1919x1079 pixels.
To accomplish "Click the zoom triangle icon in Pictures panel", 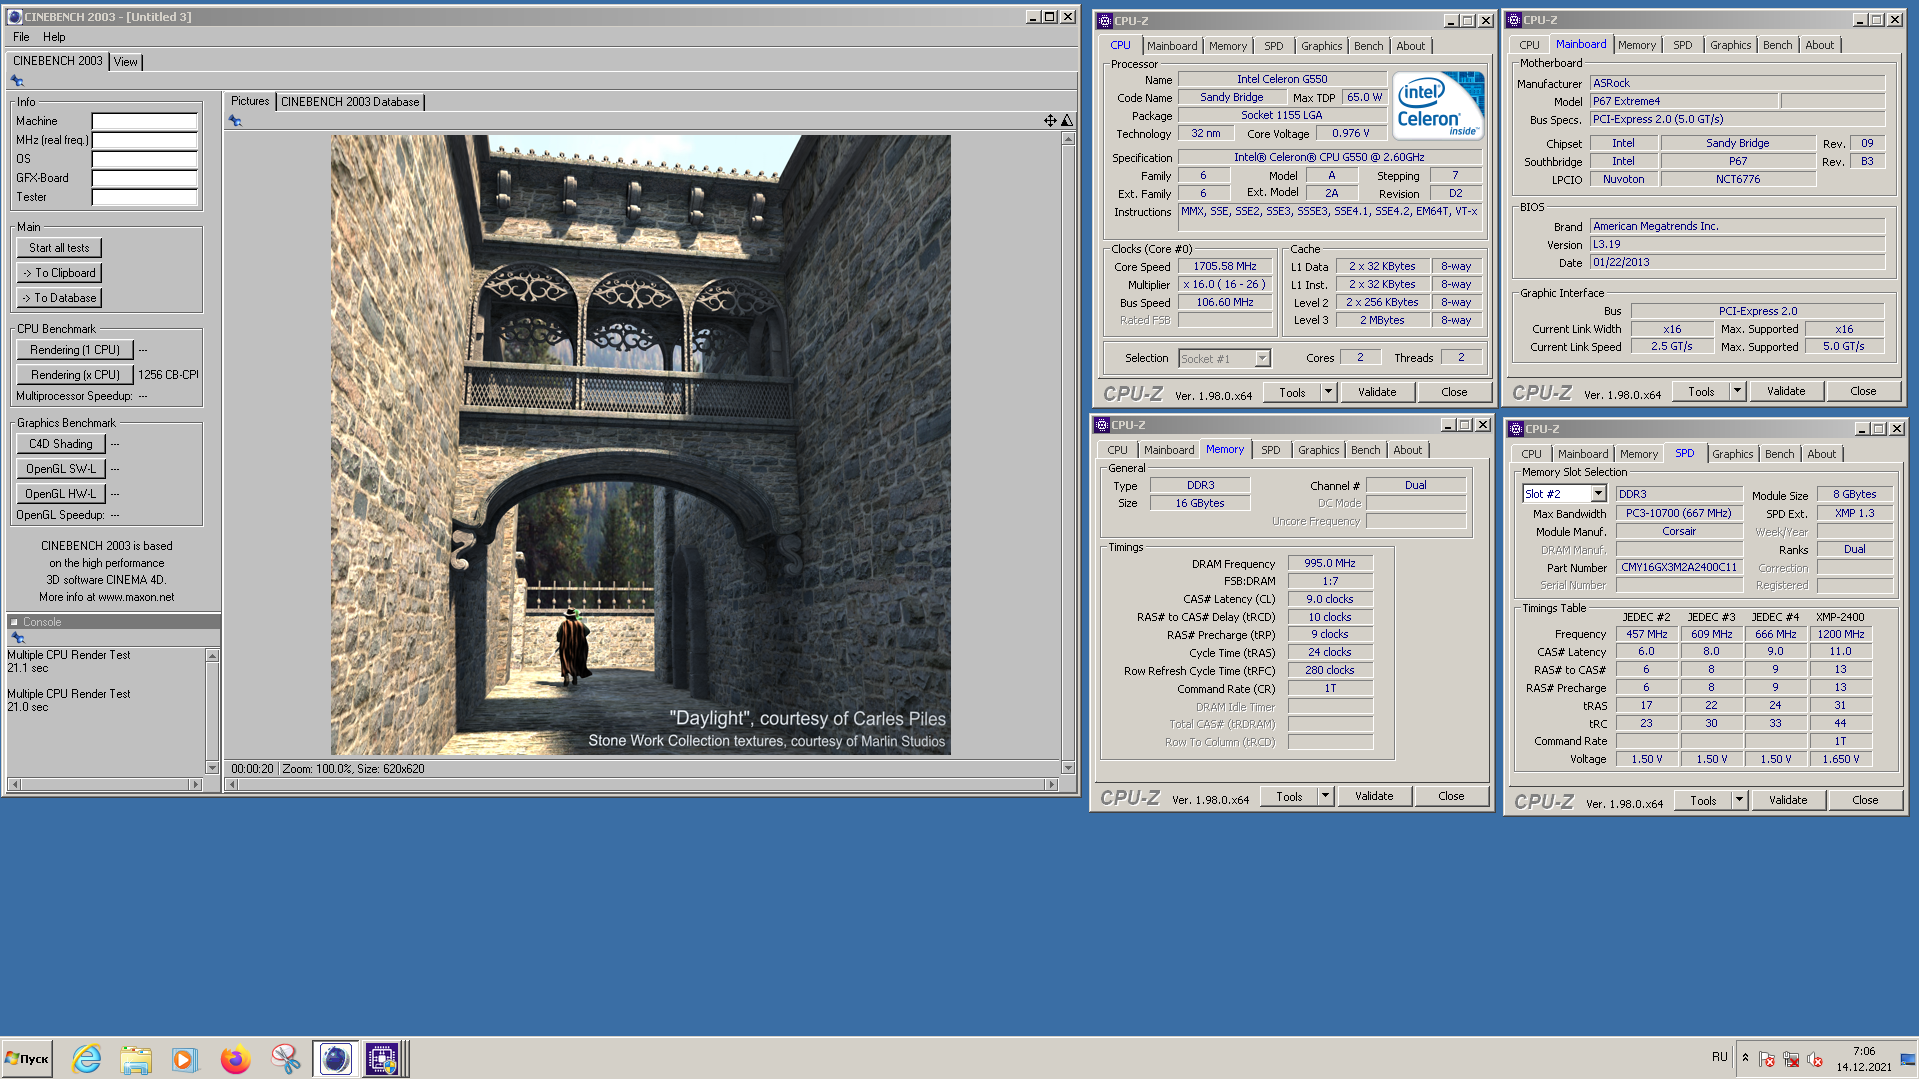I will point(1067,120).
